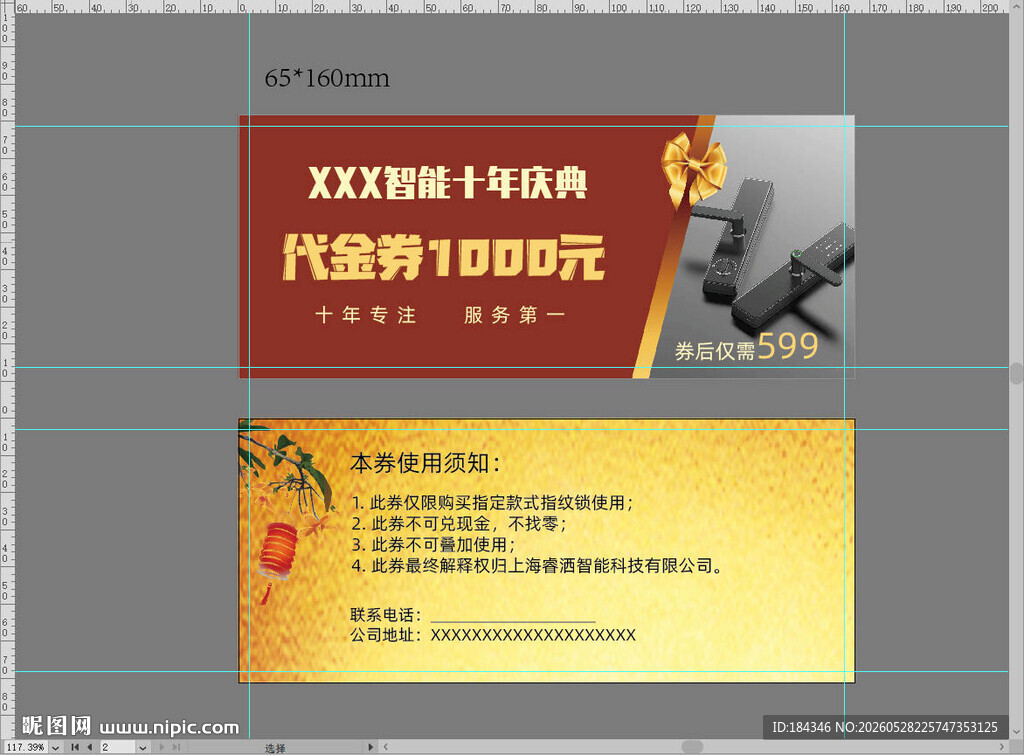Click the vertical ruler on the left
1024x755 pixels.
(x=7, y=376)
